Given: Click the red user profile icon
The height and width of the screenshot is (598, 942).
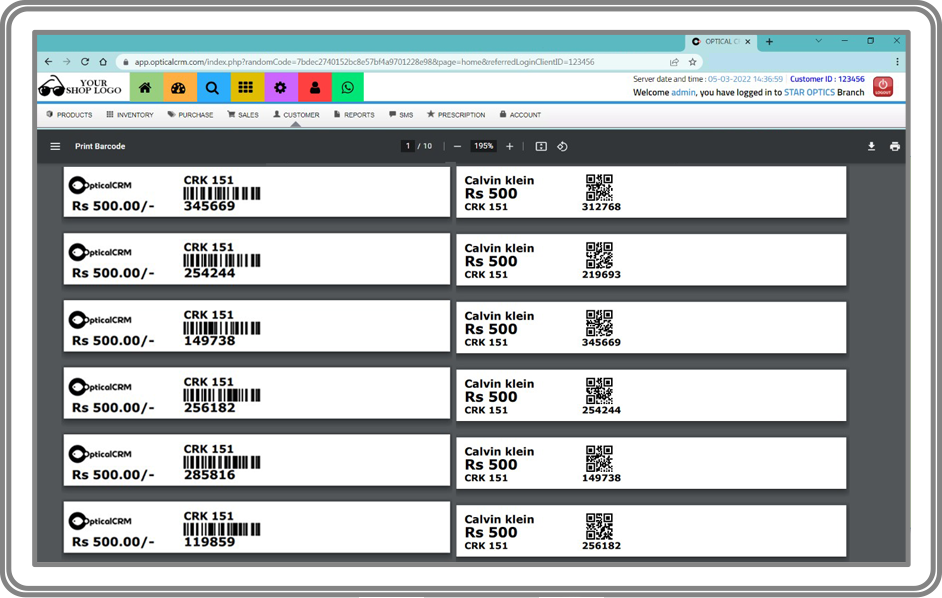Looking at the screenshot, I should pos(314,88).
